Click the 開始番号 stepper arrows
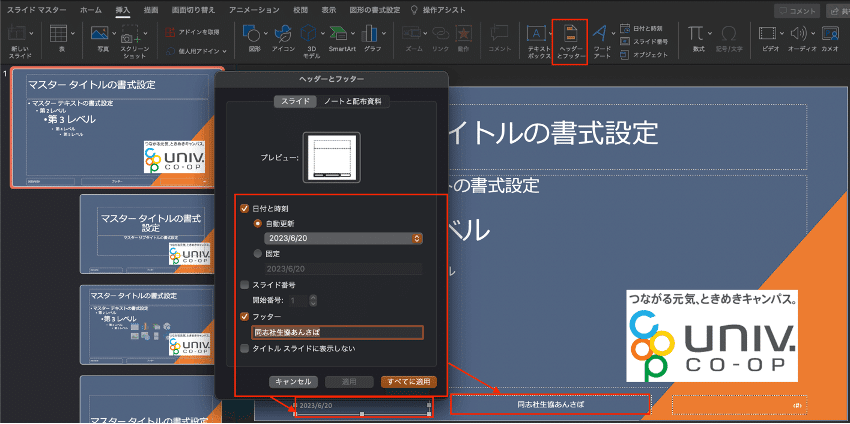The width and height of the screenshot is (850, 424). pos(313,300)
